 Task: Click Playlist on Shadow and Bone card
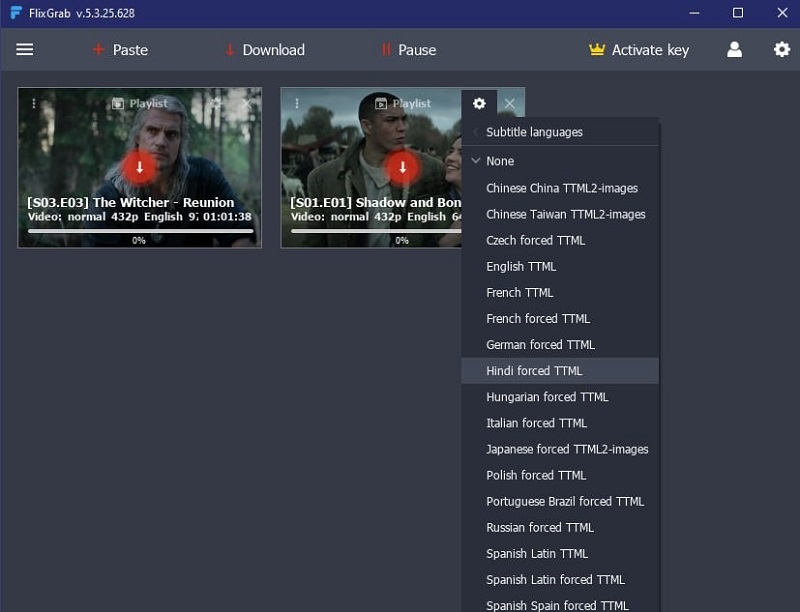tap(403, 104)
